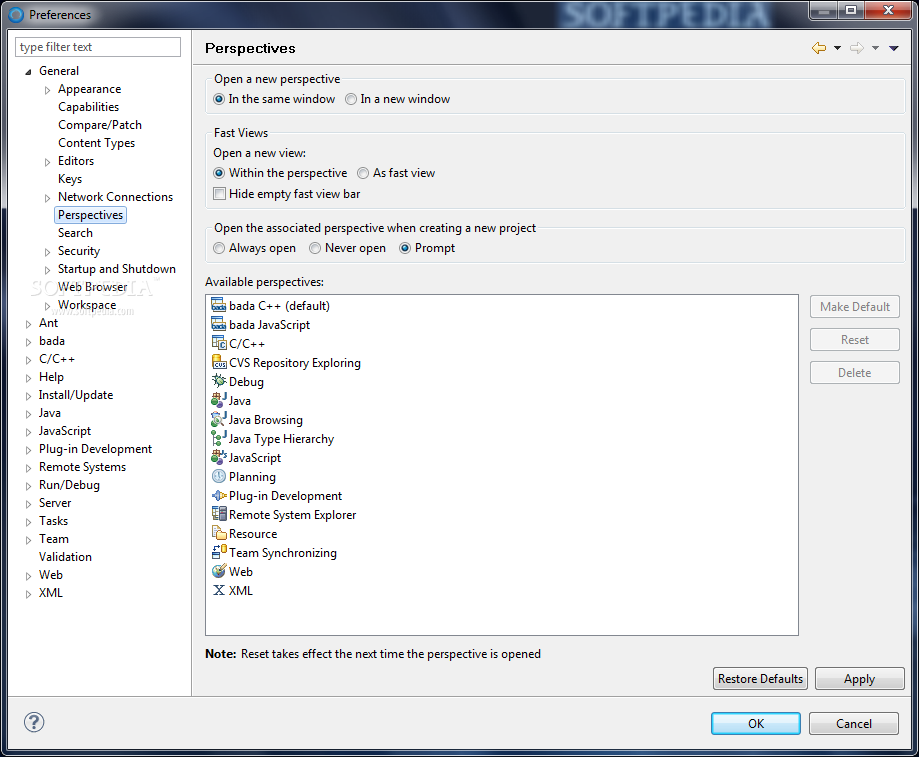Select Perspectives in the tree
The height and width of the screenshot is (757, 919).
90,215
